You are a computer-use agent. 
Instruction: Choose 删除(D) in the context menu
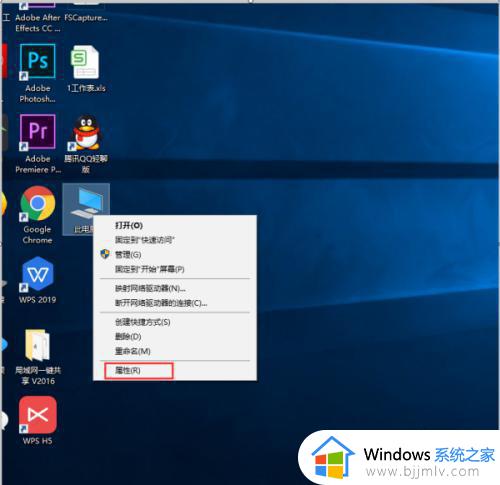coord(128,336)
